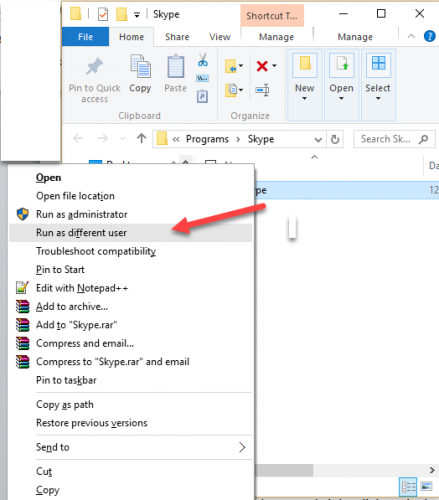
Task: Click the horizontal scrollbar right arrow
Action: click(x=432, y=470)
